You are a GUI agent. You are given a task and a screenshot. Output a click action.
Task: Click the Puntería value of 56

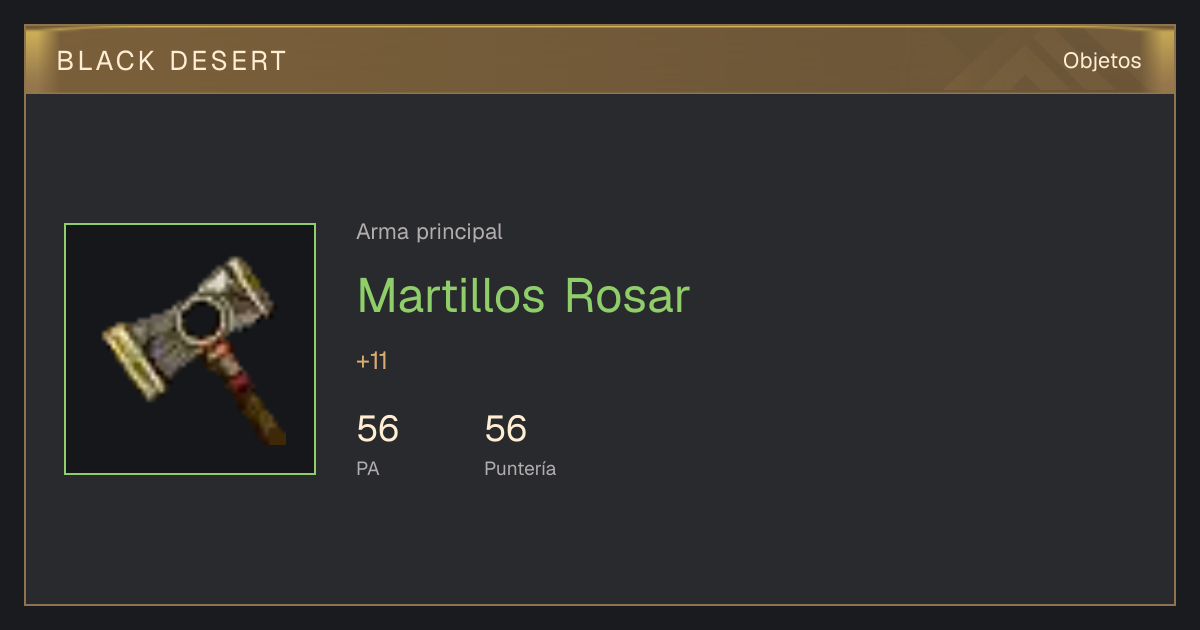[x=506, y=429]
